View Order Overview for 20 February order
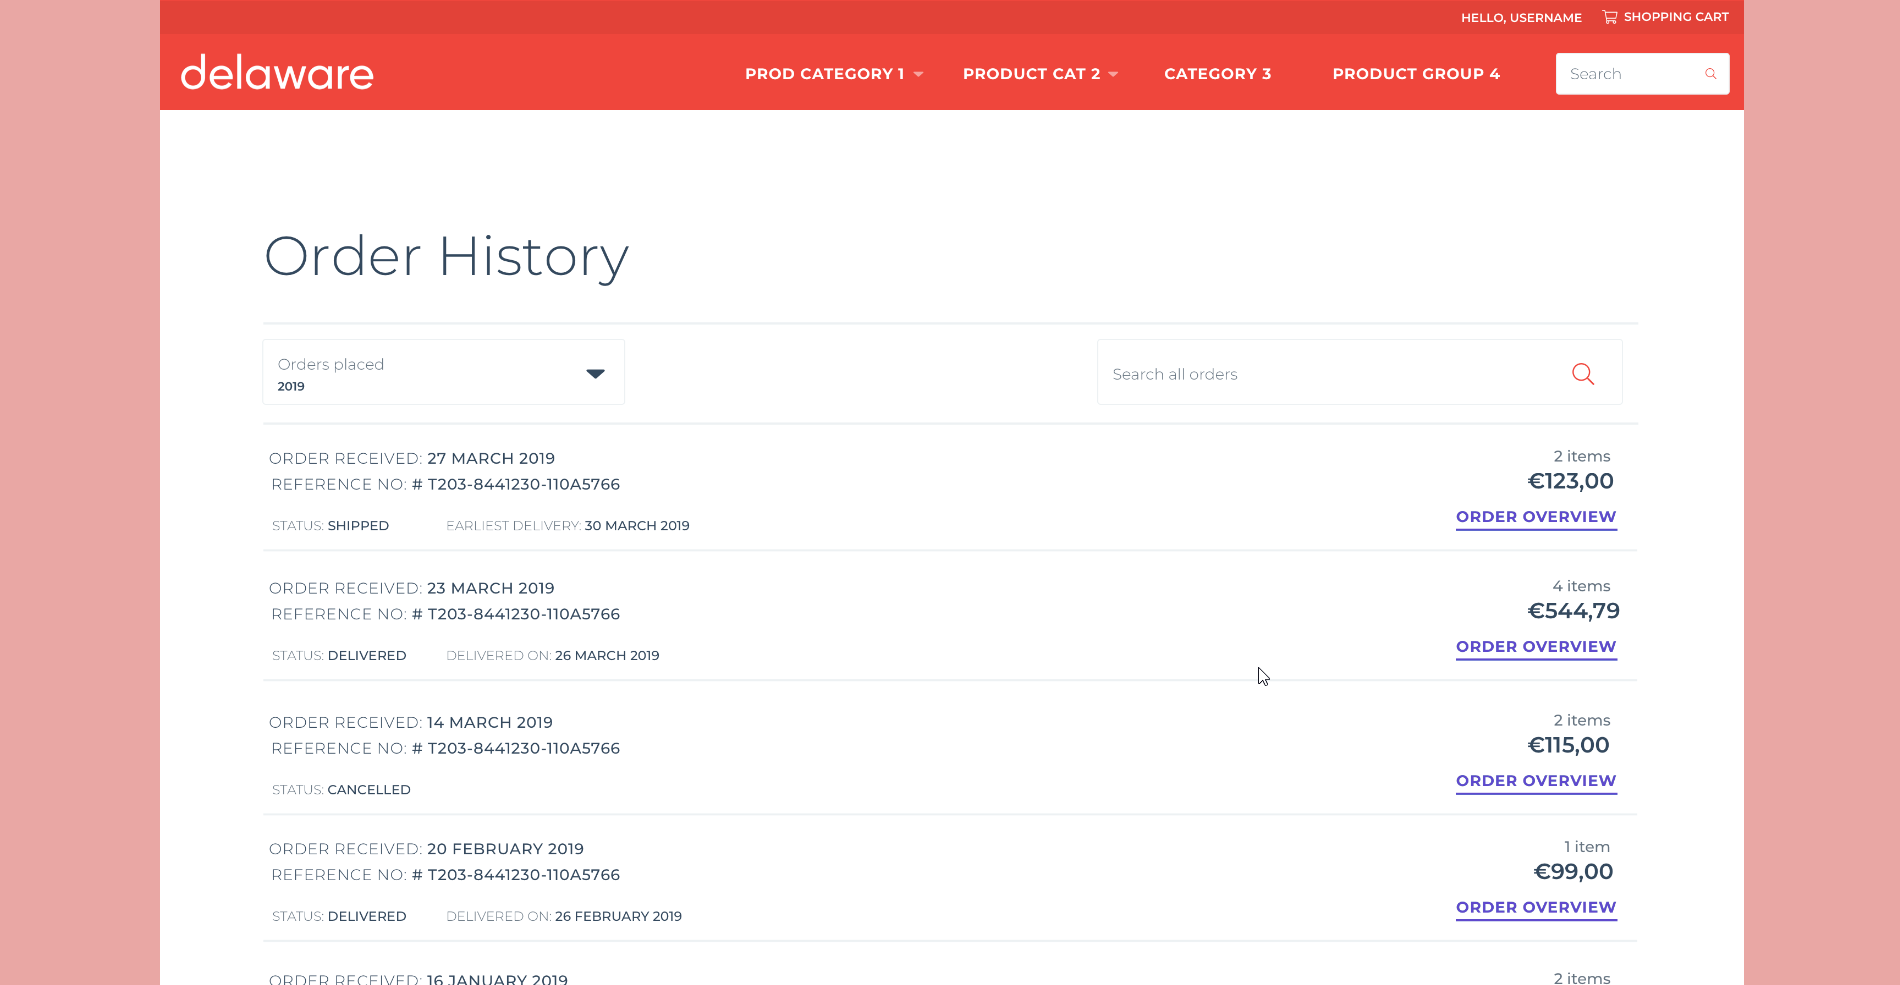The width and height of the screenshot is (1900, 985). click(1535, 908)
